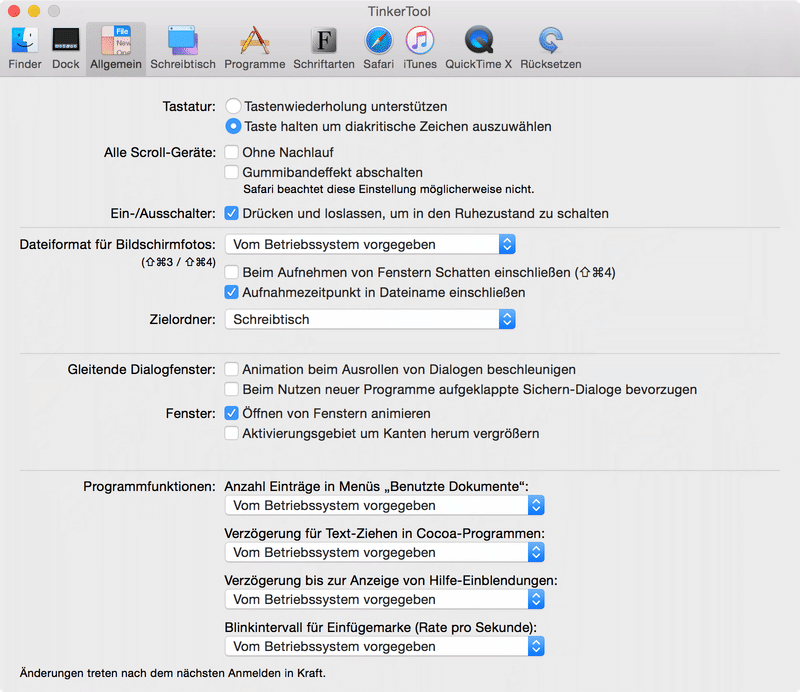The width and height of the screenshot is (800, 692).
Task: Switch to the Safari settings pane
Action: 378,47
